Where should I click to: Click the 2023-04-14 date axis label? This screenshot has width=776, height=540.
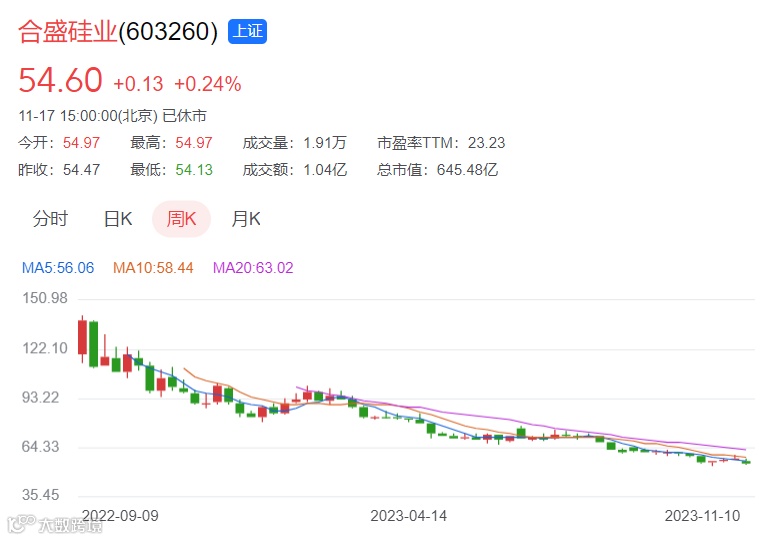(x=408, y=516)
